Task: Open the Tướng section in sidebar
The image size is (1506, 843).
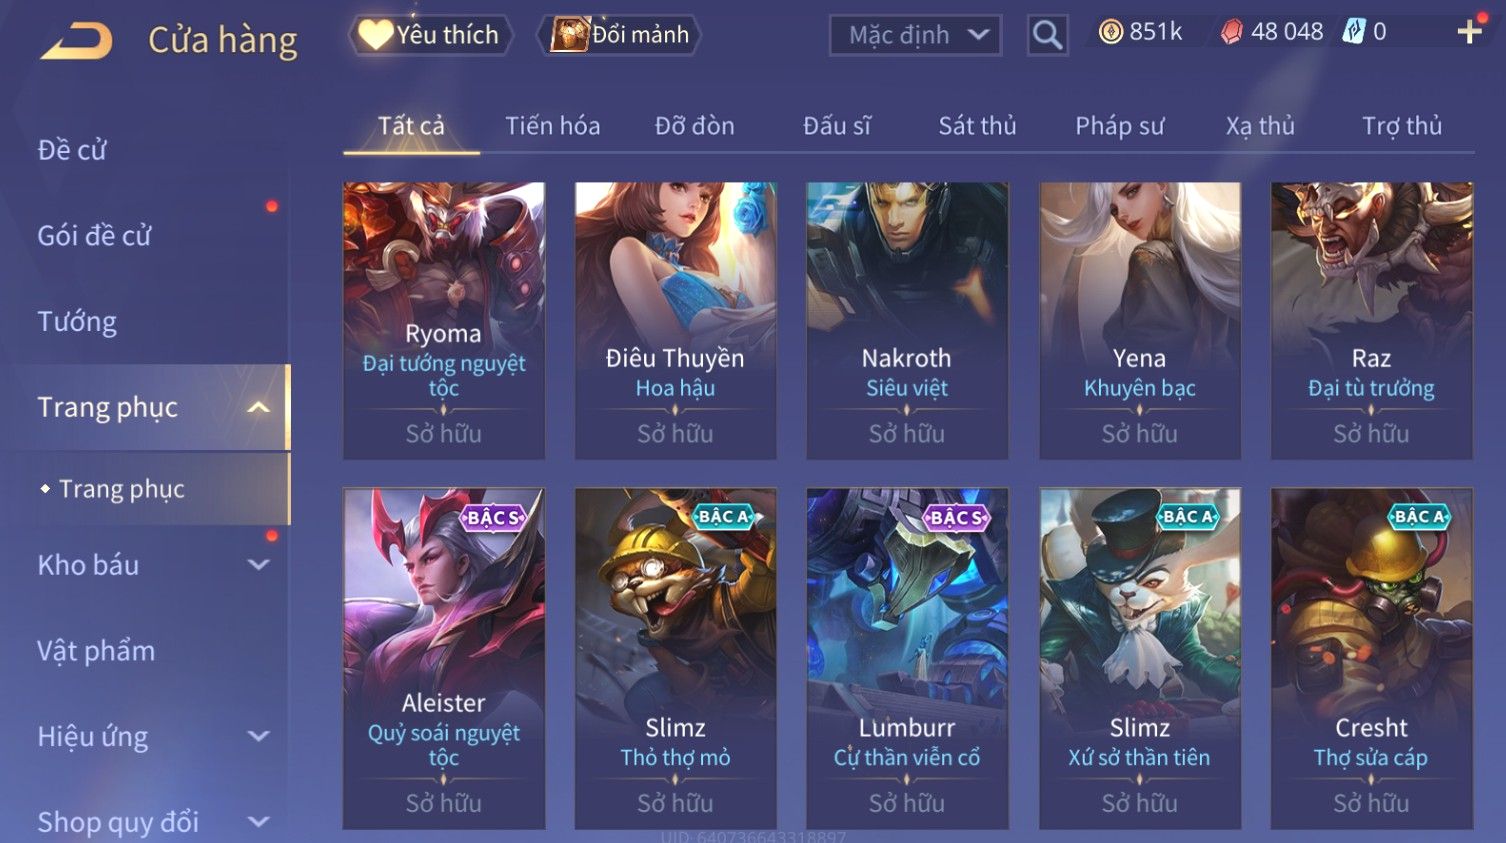Action: [x=77, y=322]
